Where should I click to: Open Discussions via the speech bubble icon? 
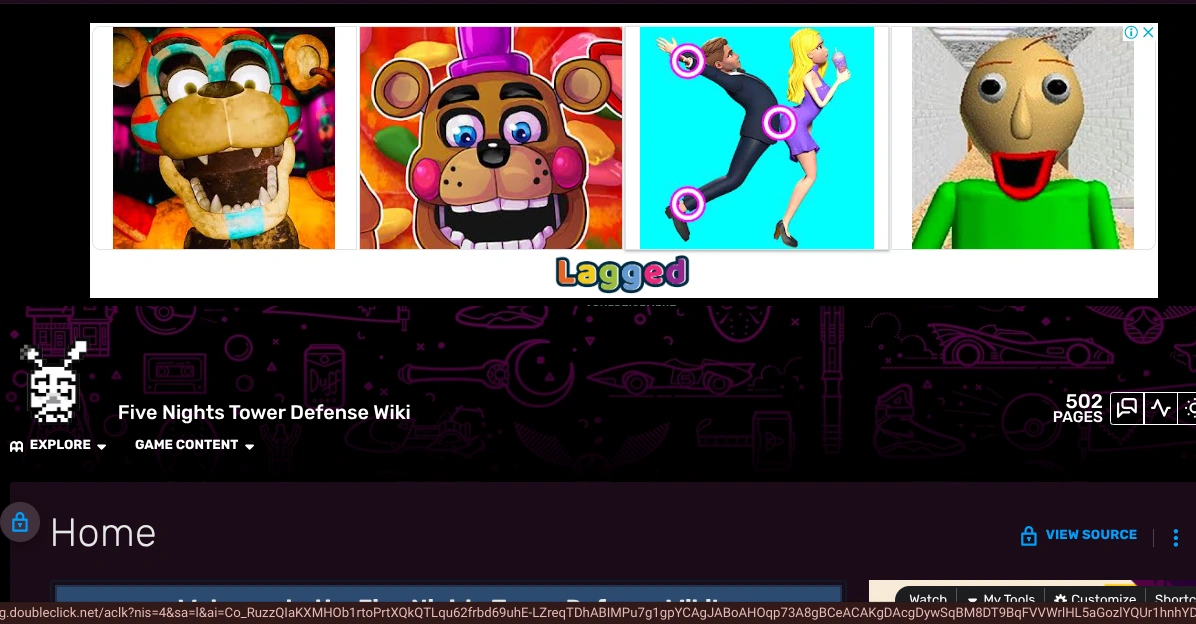[x=1126, y=408]
